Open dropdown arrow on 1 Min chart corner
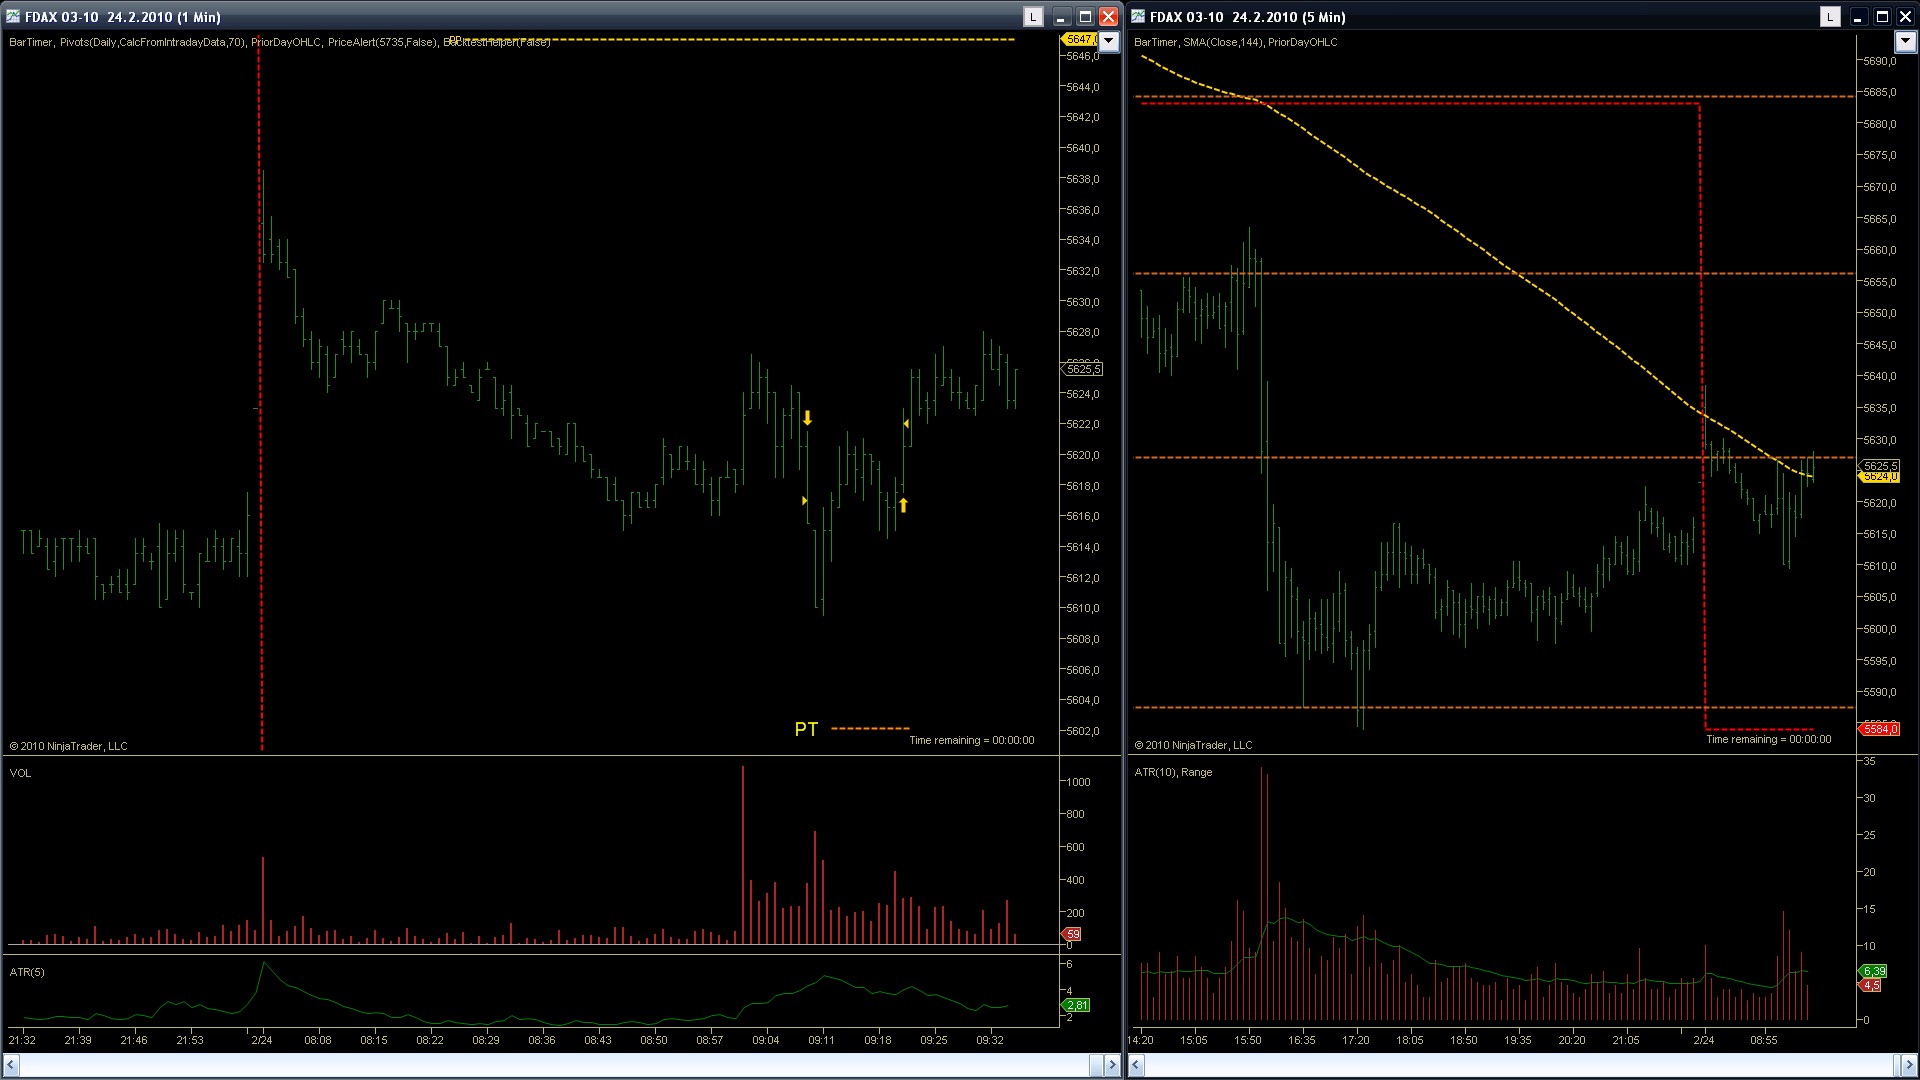This screenshot has width=1920, height=1080. tap(1108, 42)
